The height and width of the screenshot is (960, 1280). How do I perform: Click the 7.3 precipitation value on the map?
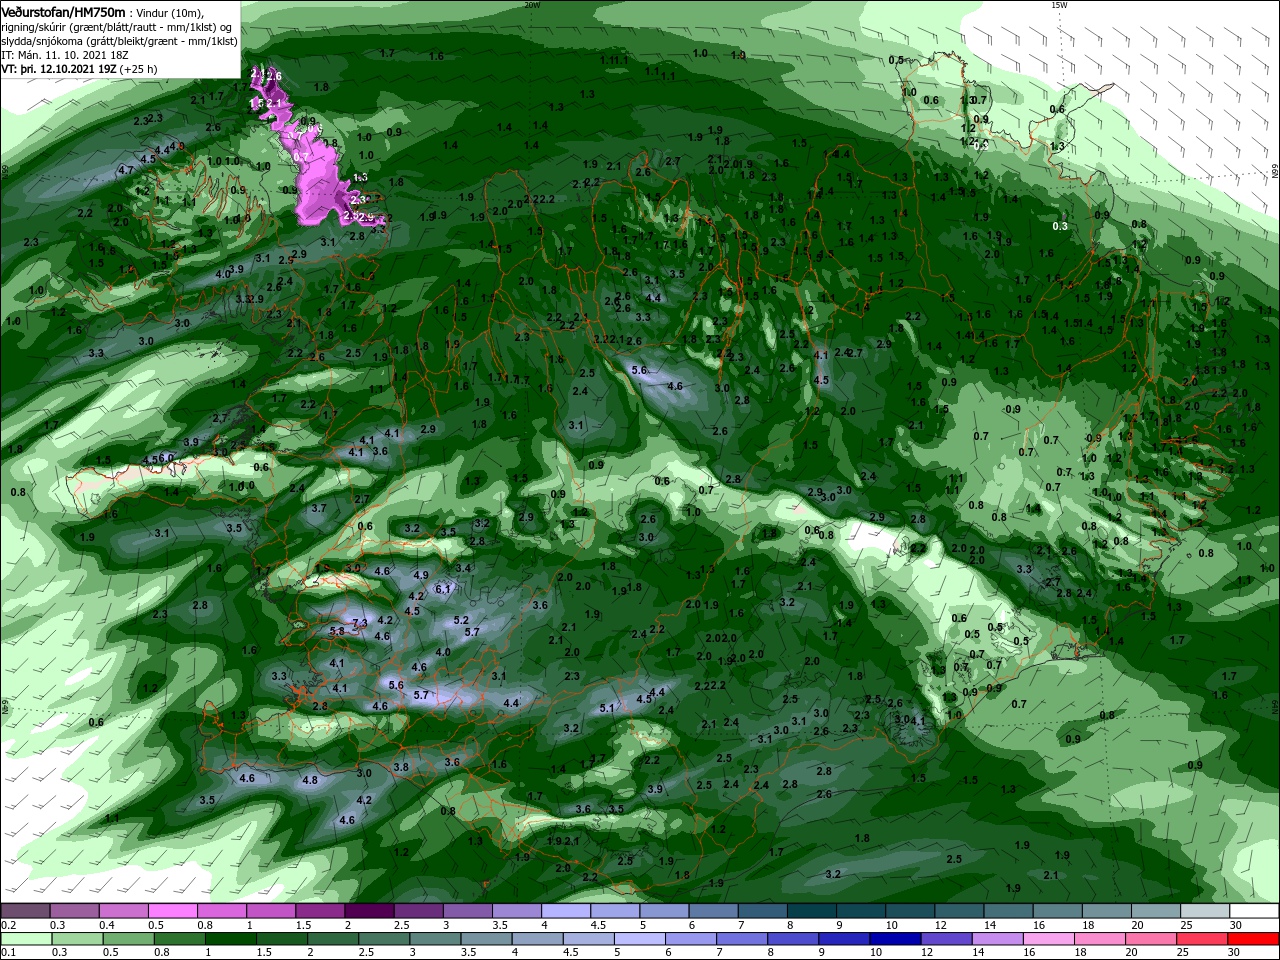click(360, 622)
